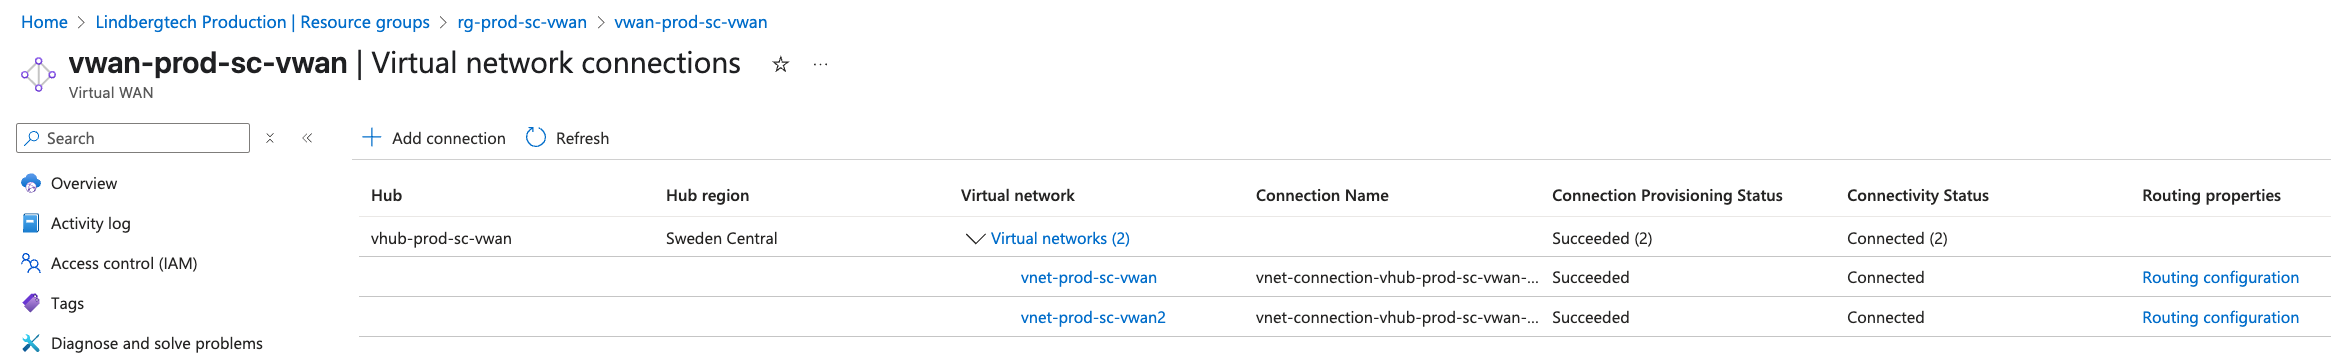Go to rg-prod-sc-vwan breadcrumb
Screen dimensions: 2331x360
tap(522, 22)
